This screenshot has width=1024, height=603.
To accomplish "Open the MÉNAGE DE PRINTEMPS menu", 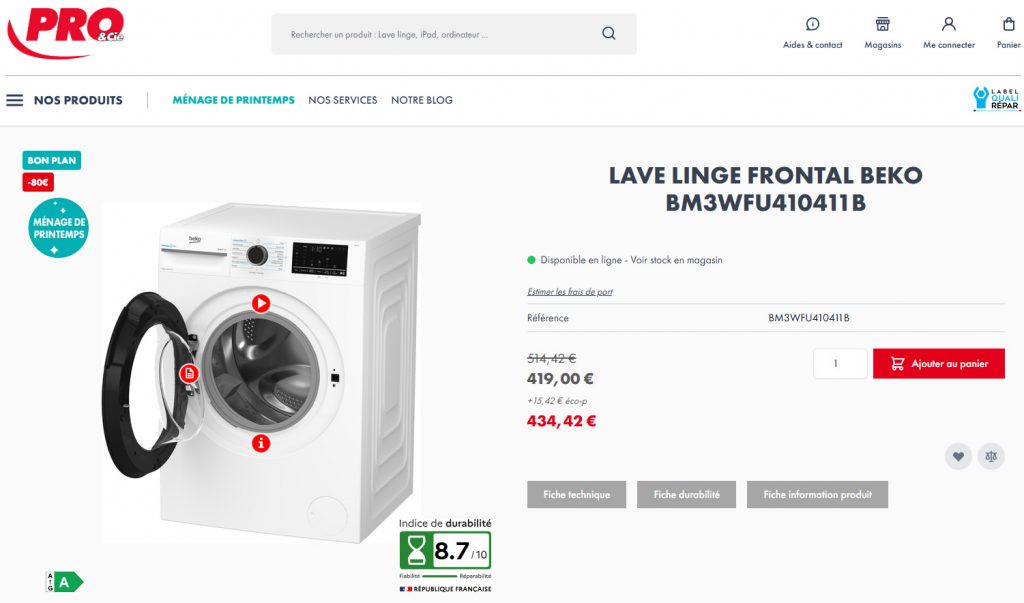I will point(233,100).
